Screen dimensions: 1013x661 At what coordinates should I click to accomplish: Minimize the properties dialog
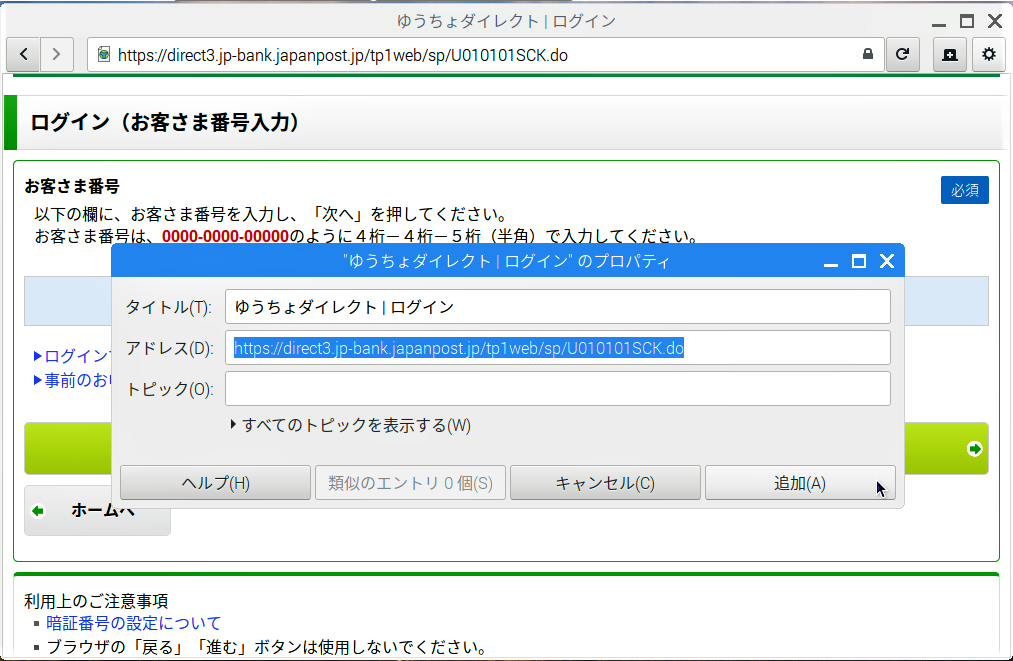(x=831, y=261)
